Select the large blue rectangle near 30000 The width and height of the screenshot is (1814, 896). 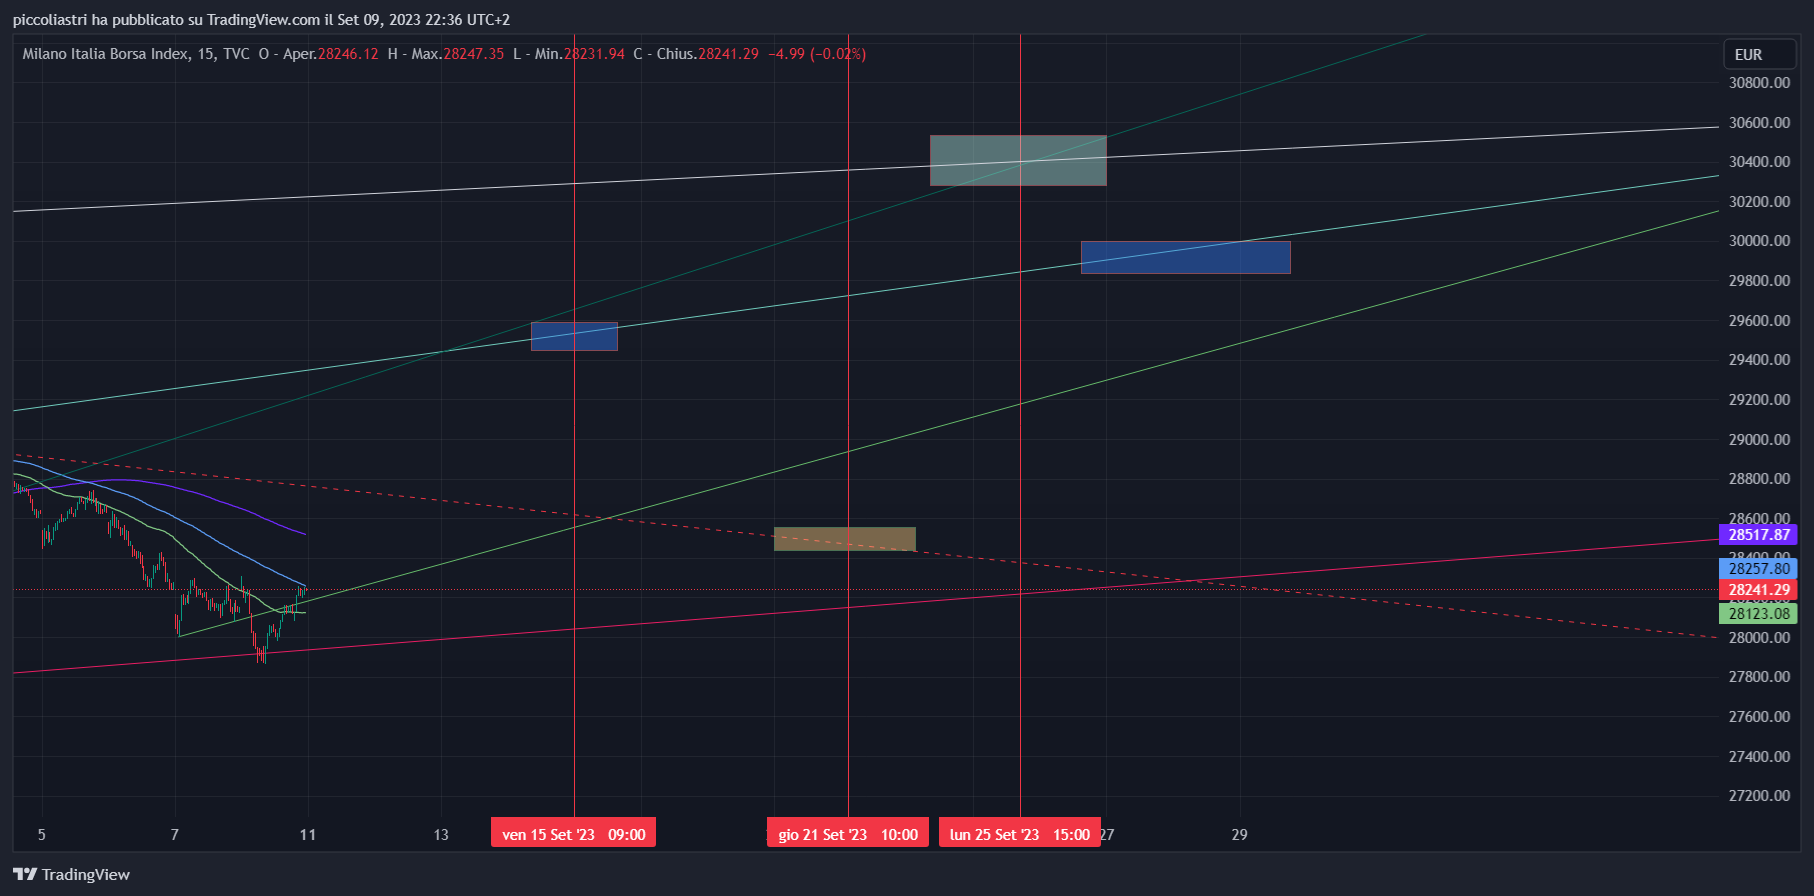click(x=1185, y=258)
